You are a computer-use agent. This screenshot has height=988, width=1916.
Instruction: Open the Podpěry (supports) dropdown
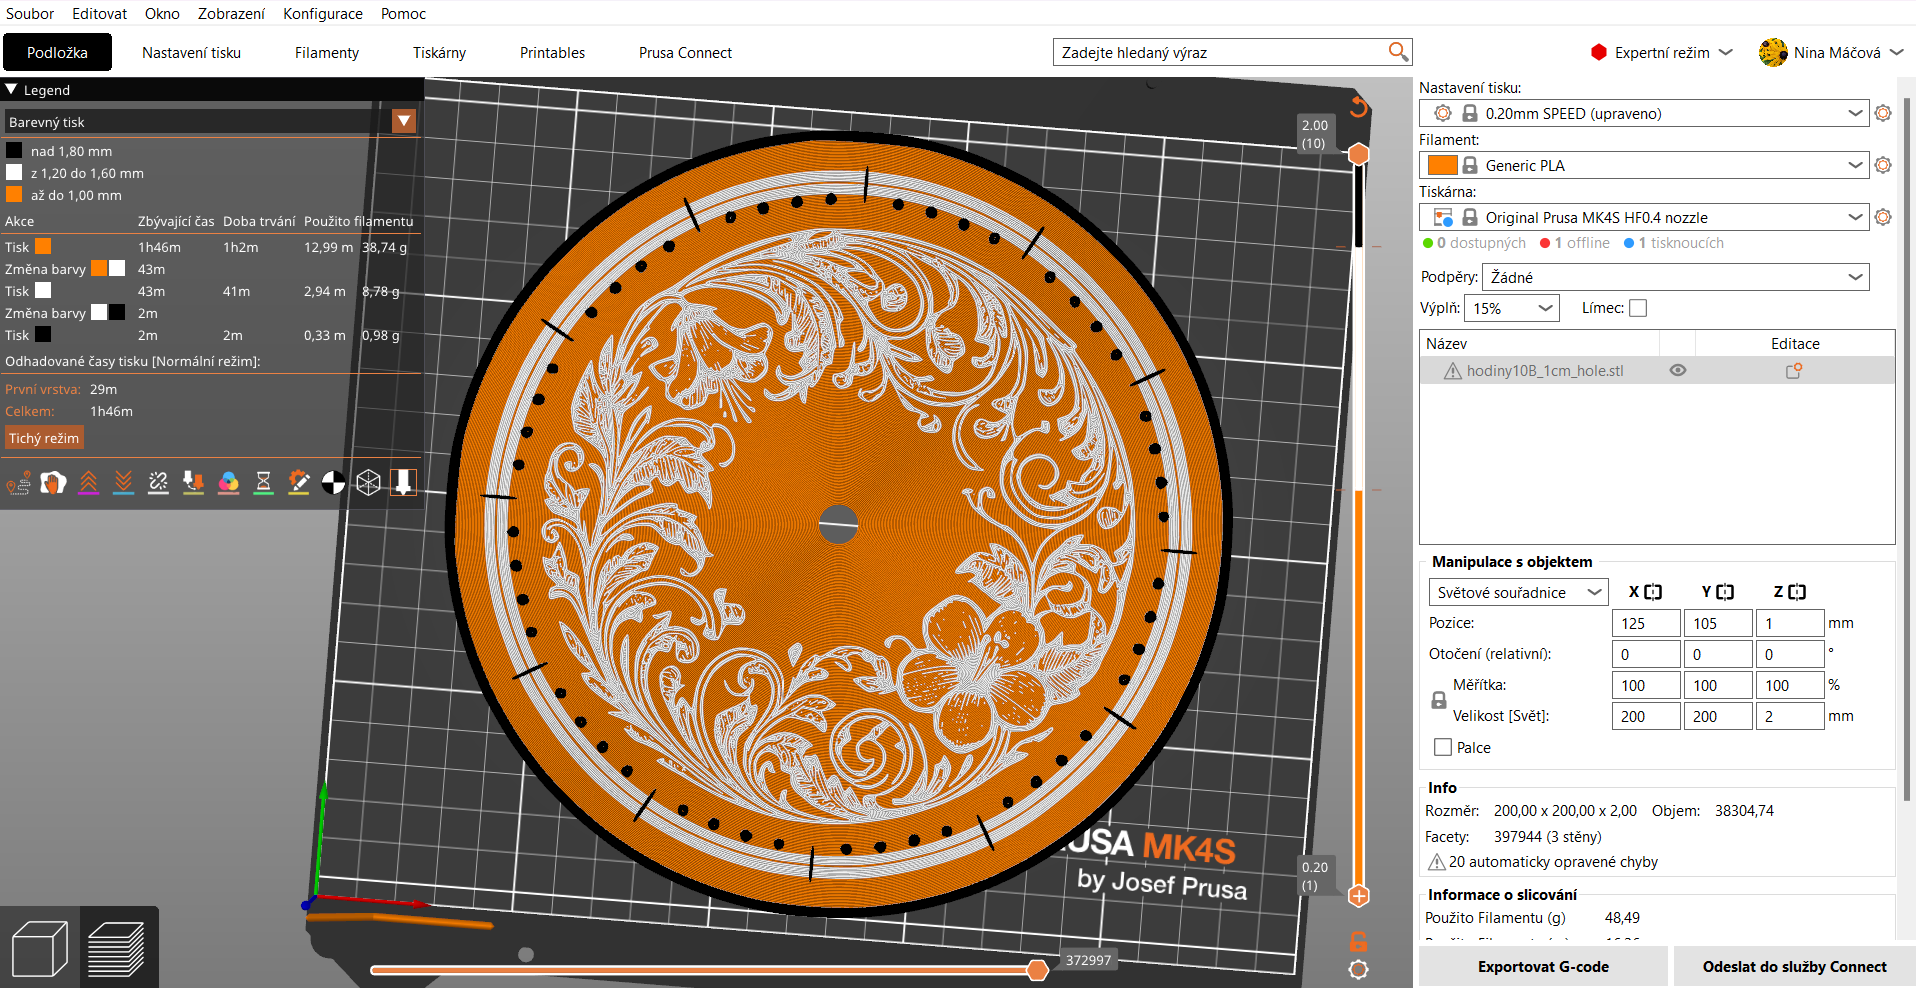(x=1675, y=277)
